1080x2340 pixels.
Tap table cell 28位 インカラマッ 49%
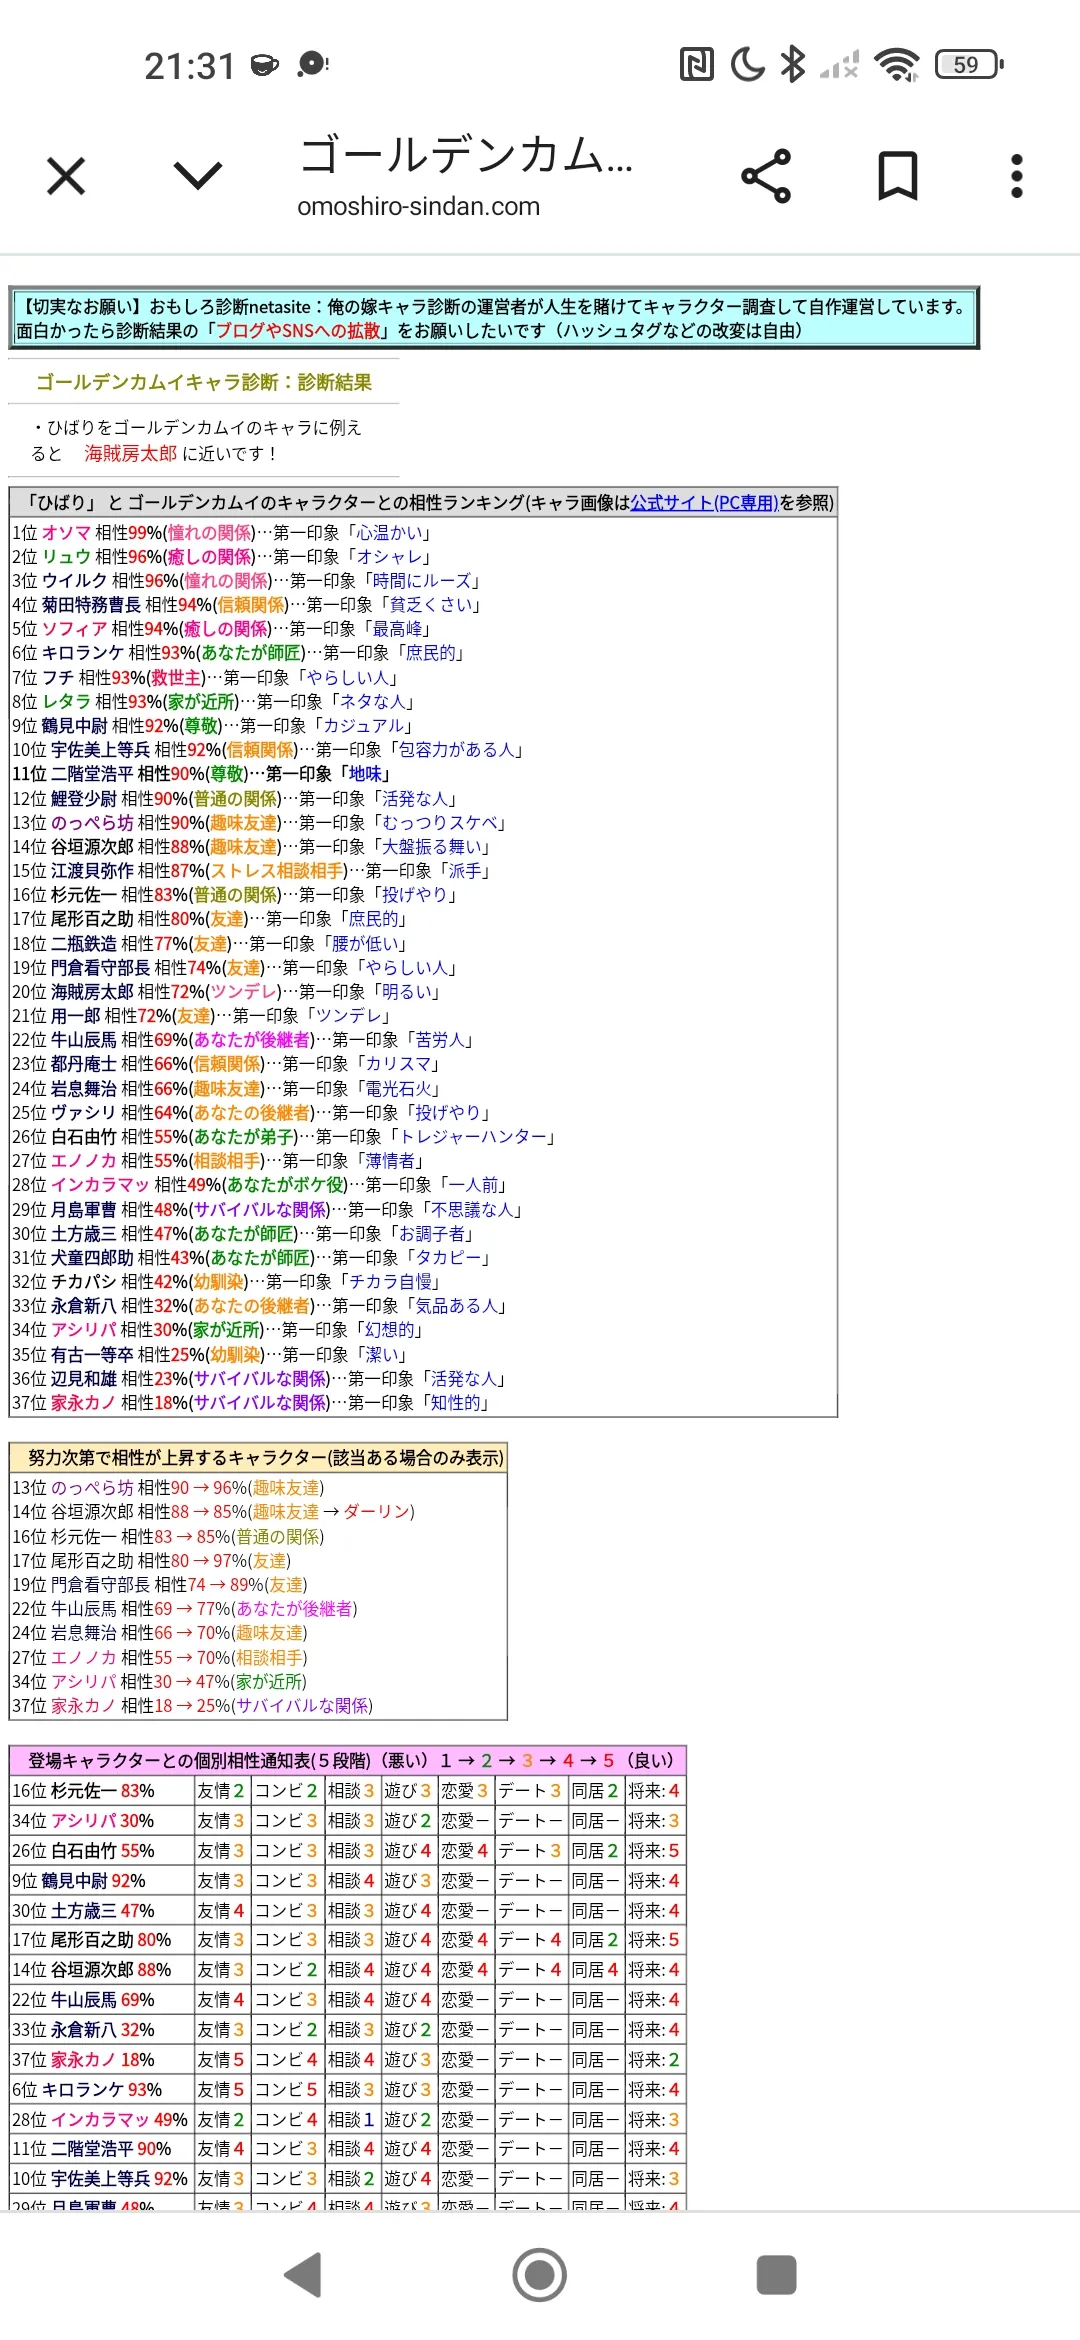pos(102,2120)
